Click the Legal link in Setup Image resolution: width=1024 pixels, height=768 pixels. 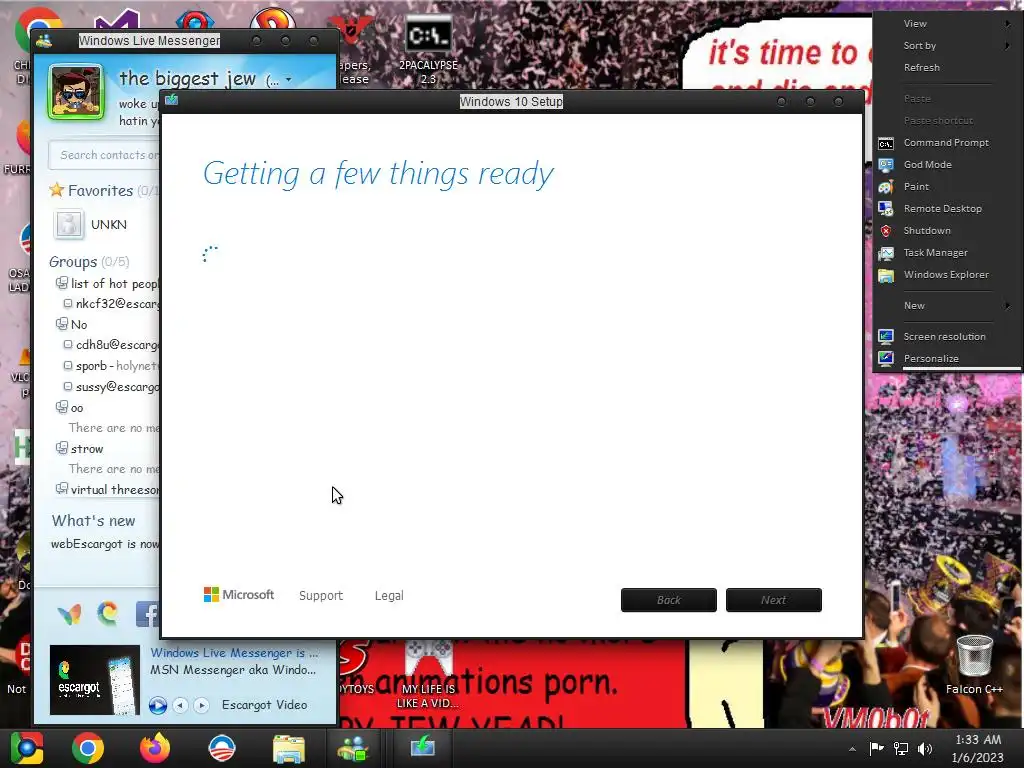389,596
